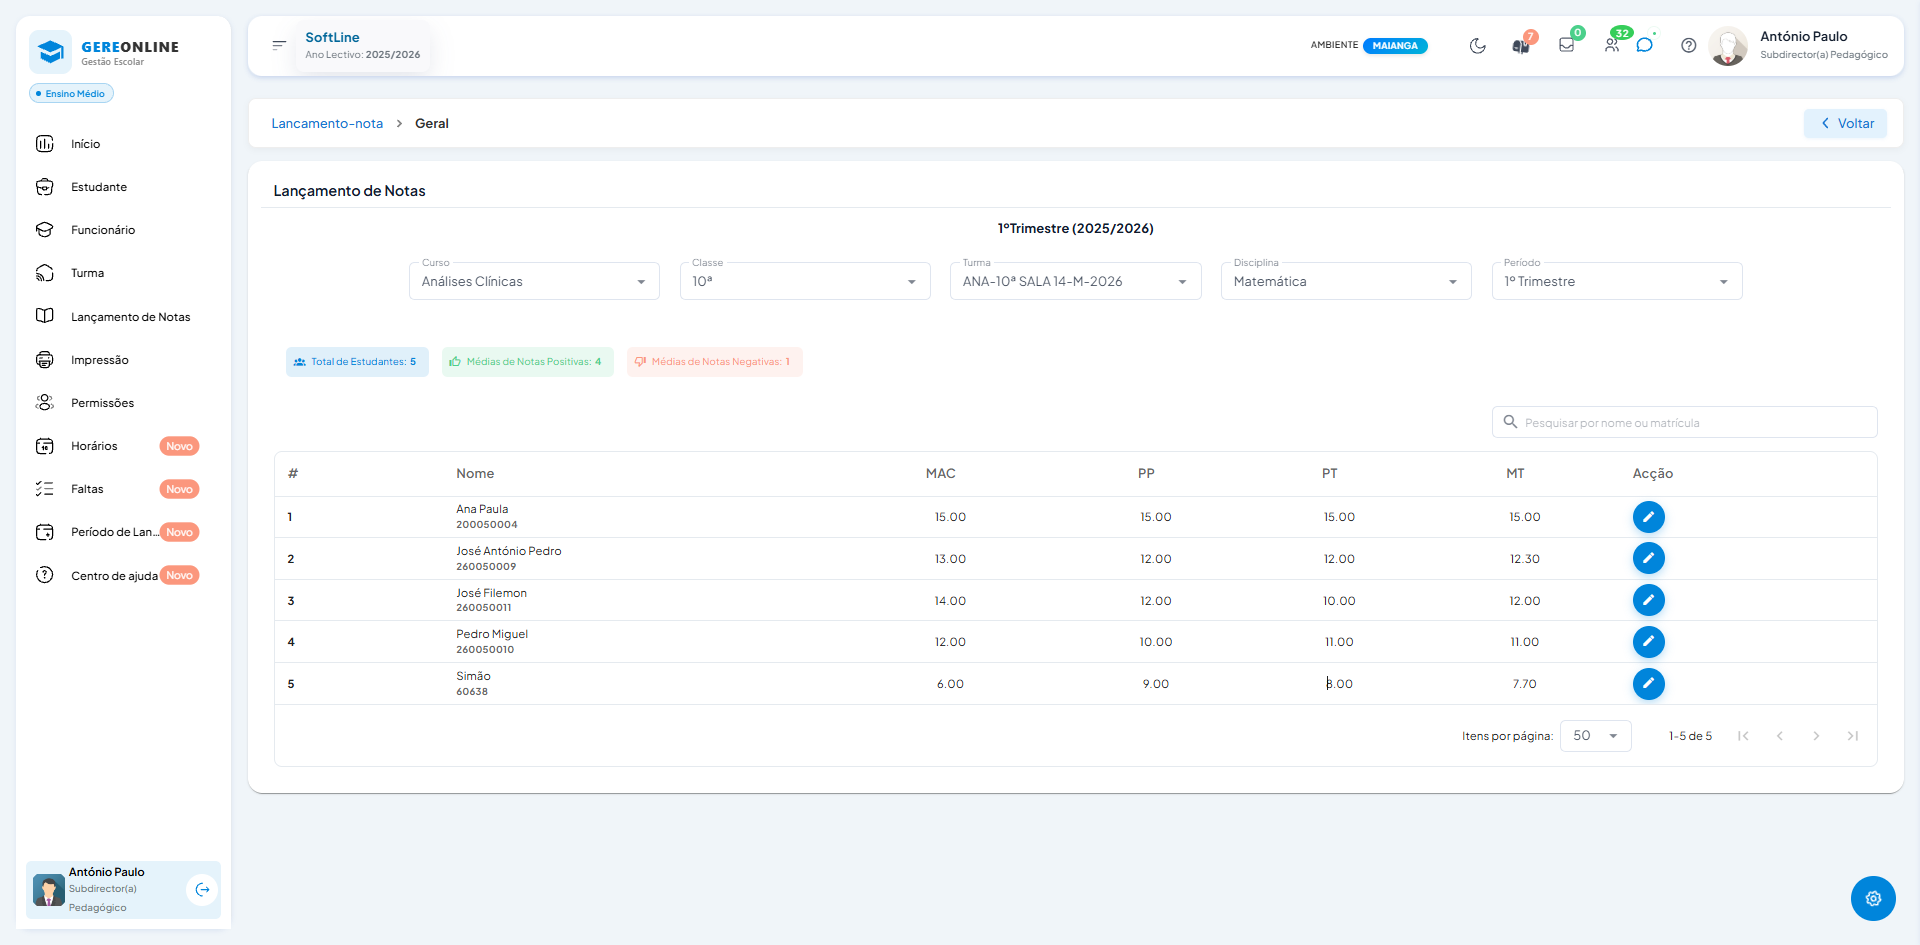Image resolution: width=1920 pixels, height=945 pixels.
Task: Open the Classe dropdown 10ª
Action: point(805,281)
